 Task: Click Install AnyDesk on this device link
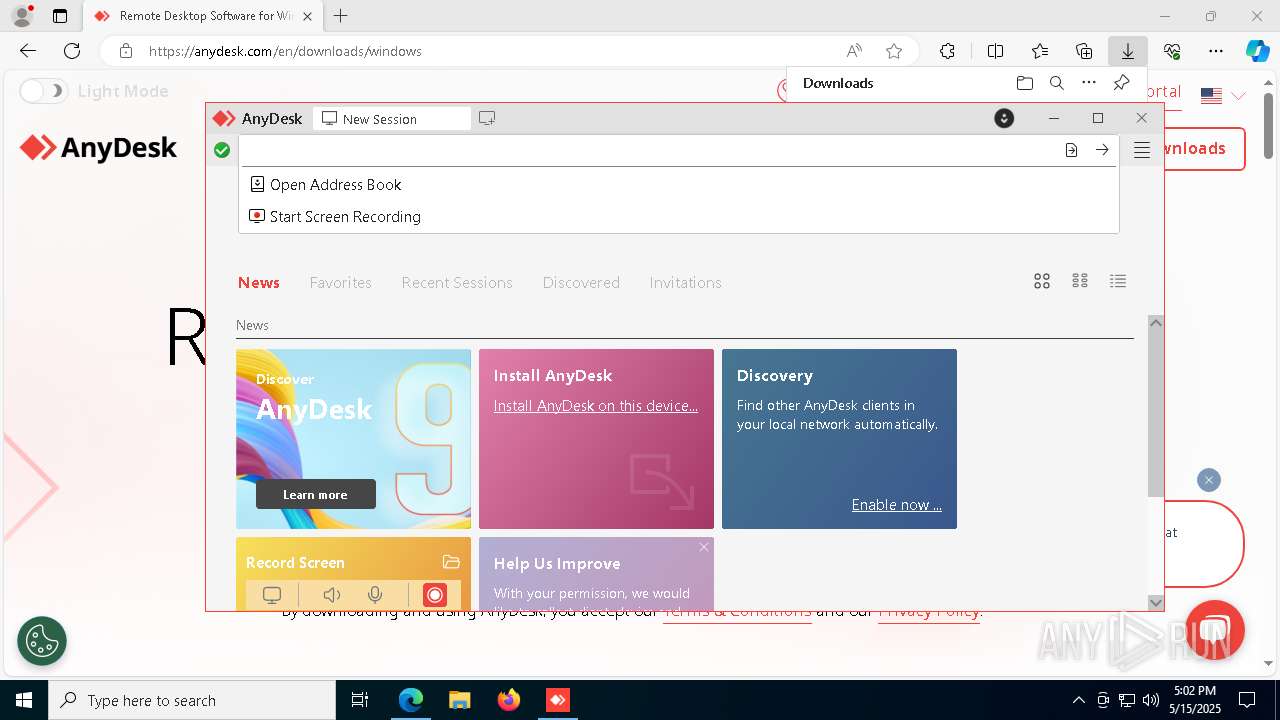[596, 406]
